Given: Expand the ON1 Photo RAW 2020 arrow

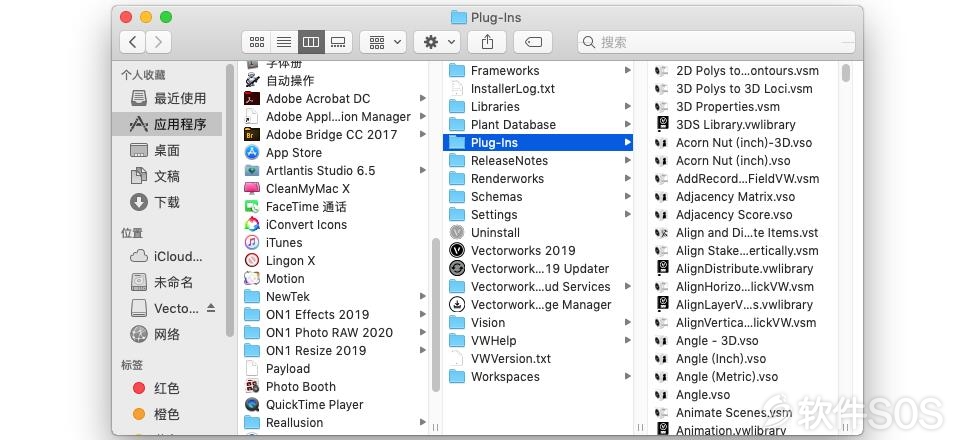Looking at the screenshot, I should click(x=422, y=332).
